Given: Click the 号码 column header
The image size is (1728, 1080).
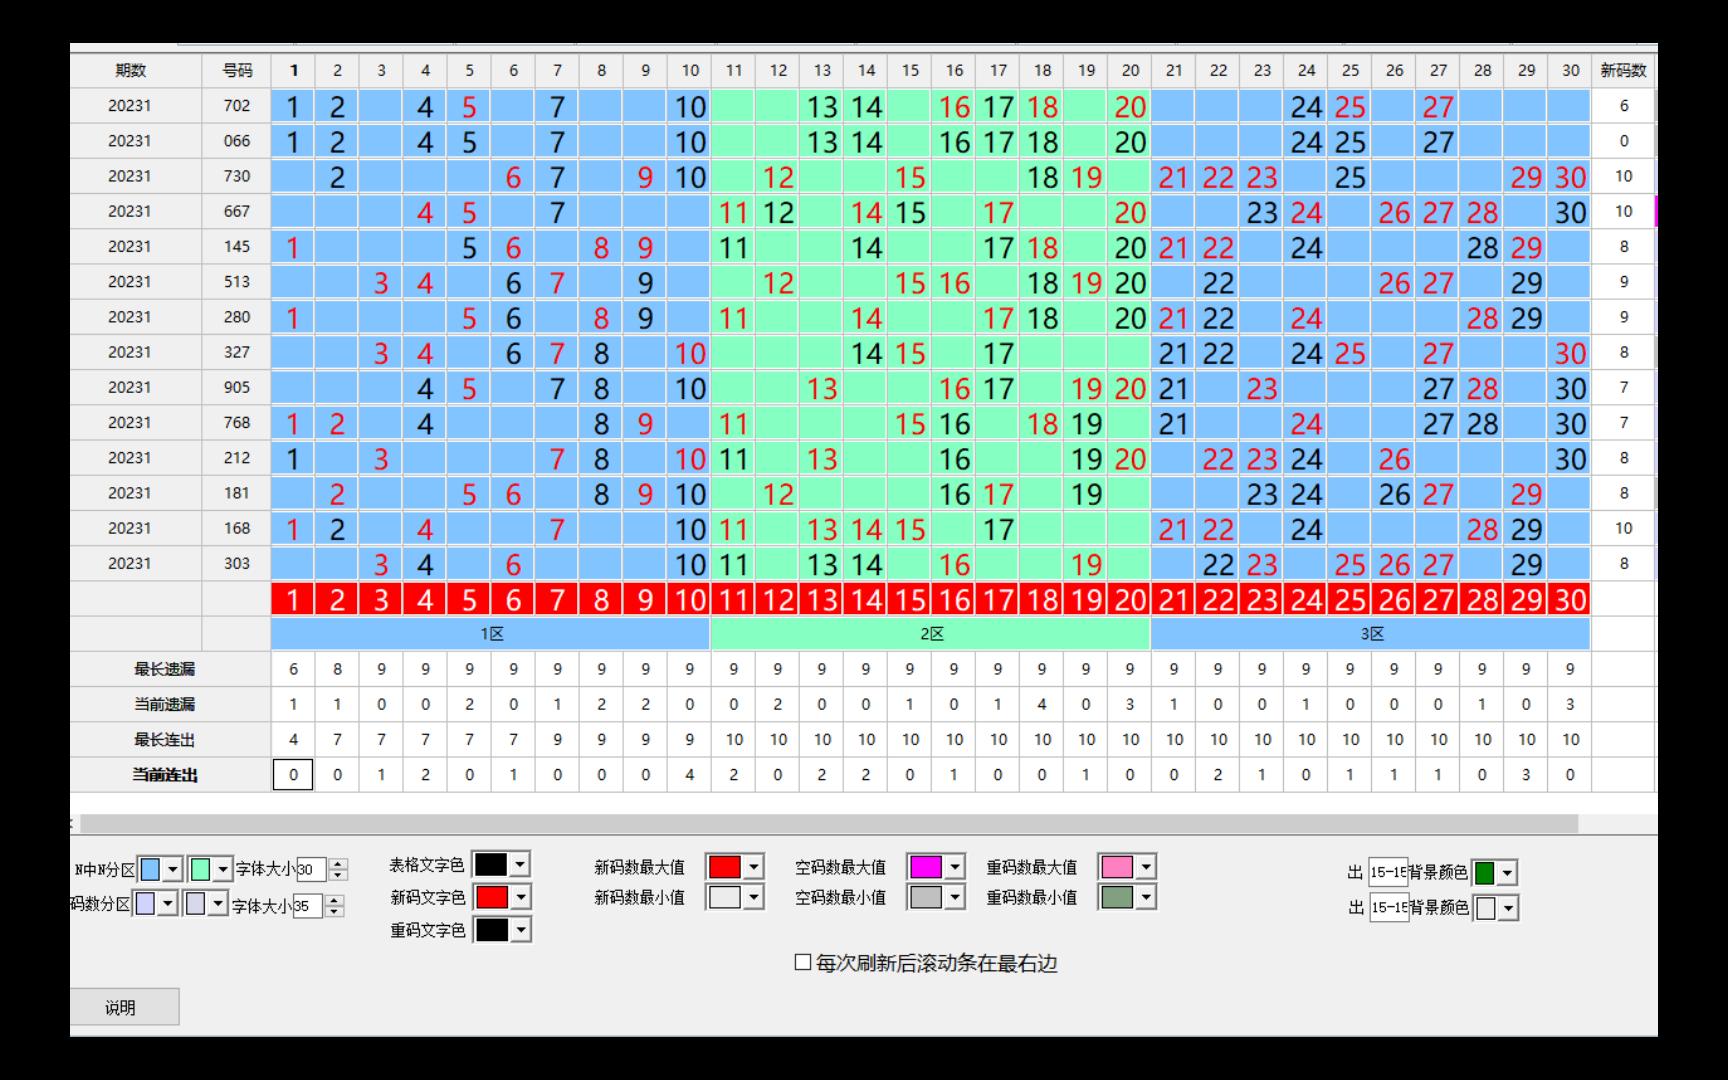Looking at the screenshot, I should point(237,70).
